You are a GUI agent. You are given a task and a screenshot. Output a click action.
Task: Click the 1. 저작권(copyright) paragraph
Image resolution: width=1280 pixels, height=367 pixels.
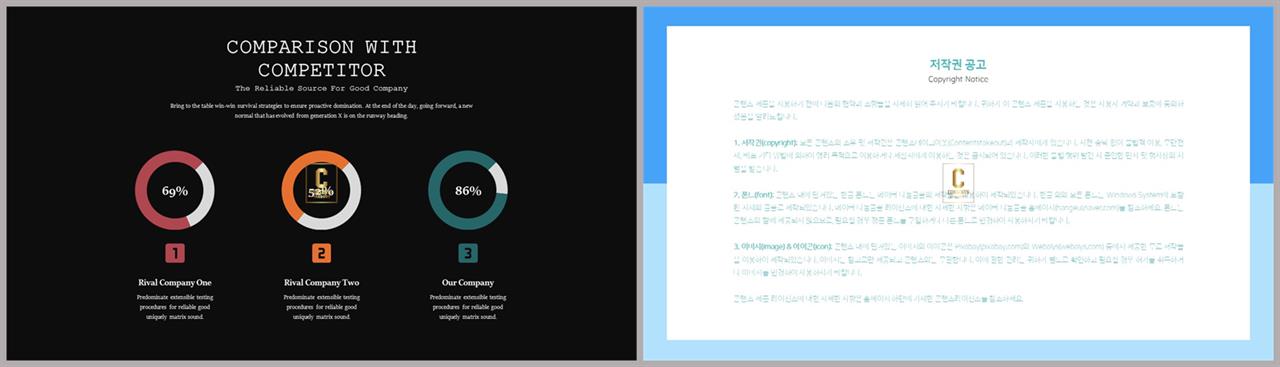tap(959, 156)
